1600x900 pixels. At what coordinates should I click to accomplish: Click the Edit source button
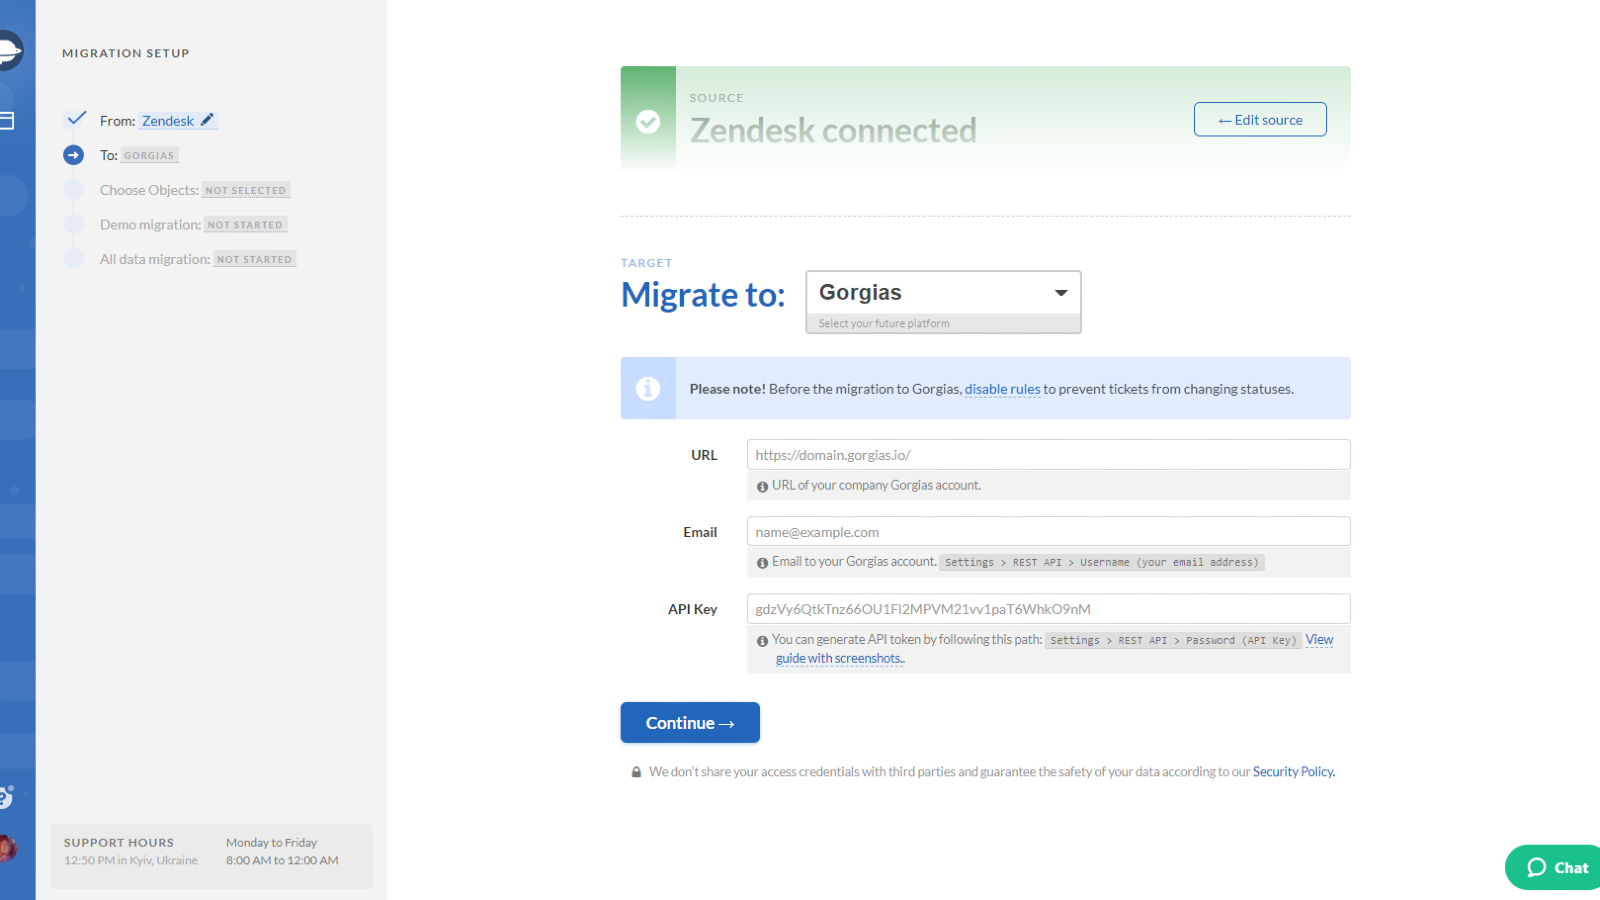point(1260,119)
